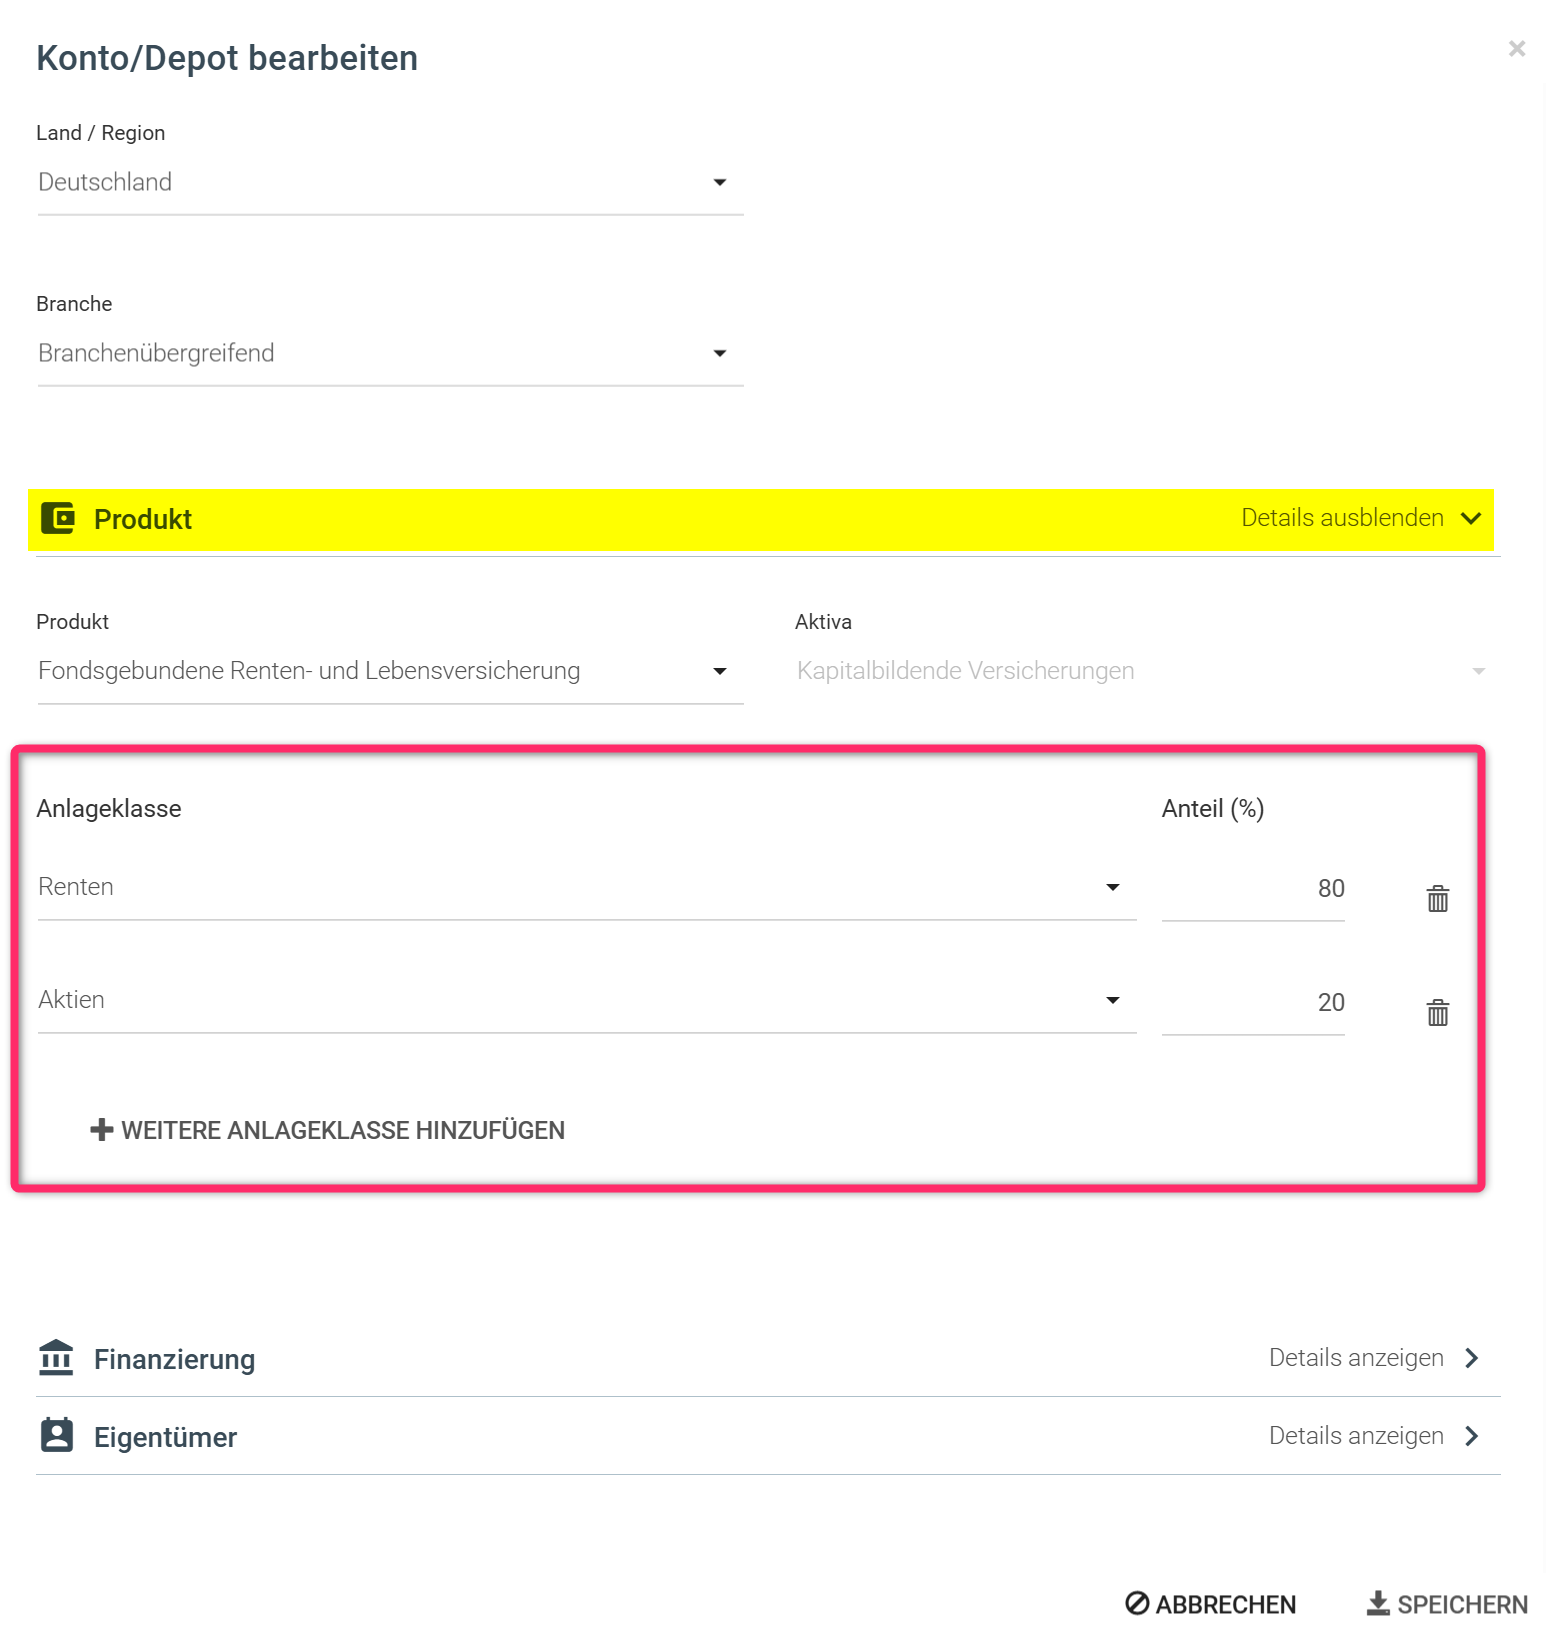Screen dimensions: 1546x1642
Task: Expand Finanzierung via Details anzeigen
Action: point(1373,1358)
